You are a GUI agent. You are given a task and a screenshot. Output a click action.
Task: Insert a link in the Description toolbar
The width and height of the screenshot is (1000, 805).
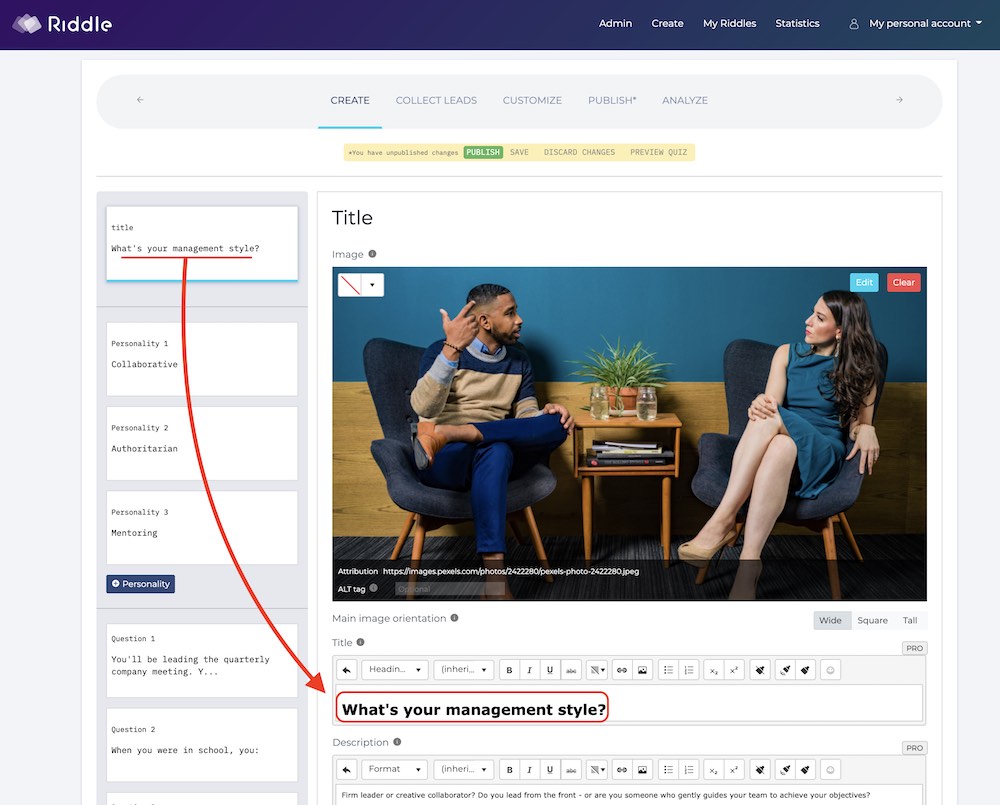(x=622, y=769)
